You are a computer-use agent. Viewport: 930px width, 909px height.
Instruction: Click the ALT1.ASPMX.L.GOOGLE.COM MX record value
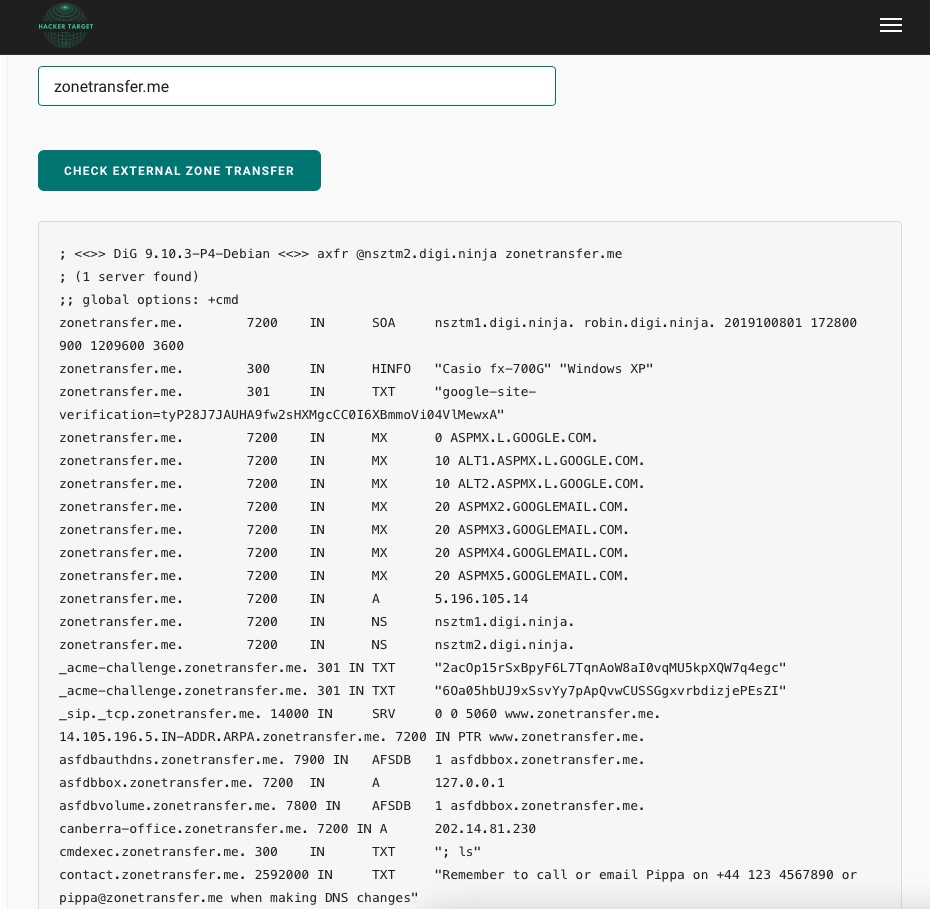pyautogui.click(x=539, y=461)
